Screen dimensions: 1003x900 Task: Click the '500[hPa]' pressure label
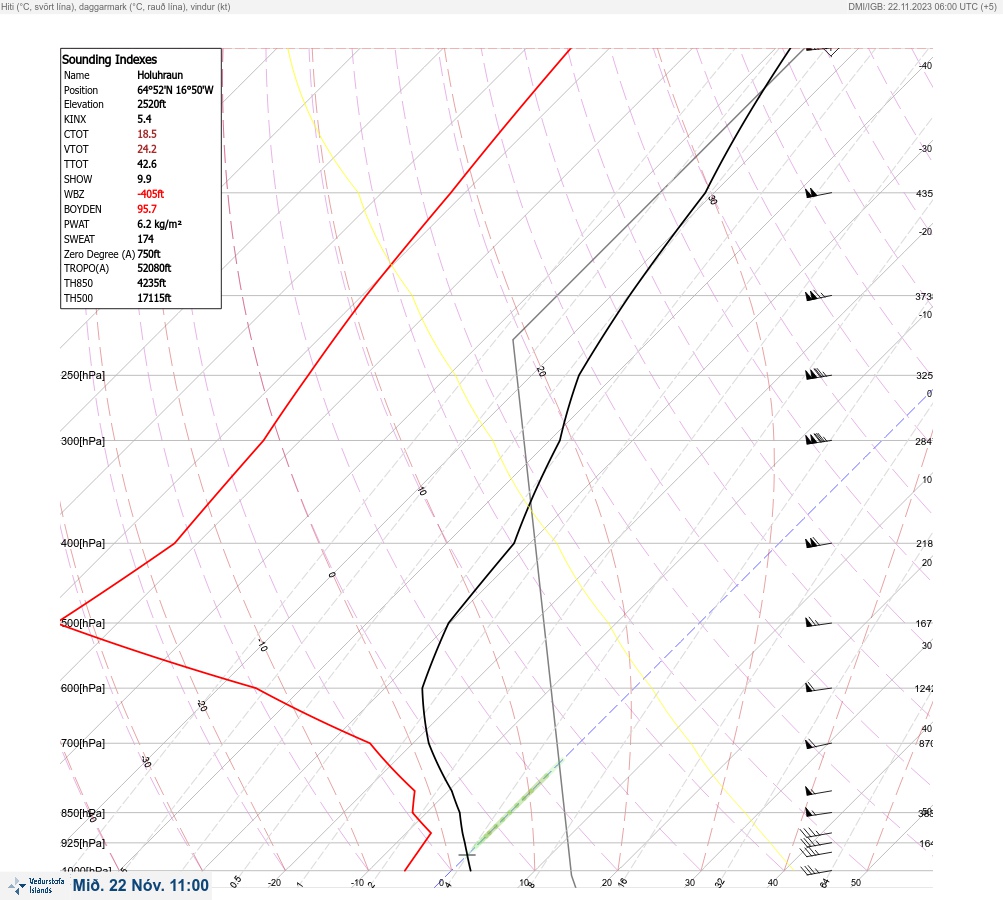pyautogui.click(x=83, y=623)
